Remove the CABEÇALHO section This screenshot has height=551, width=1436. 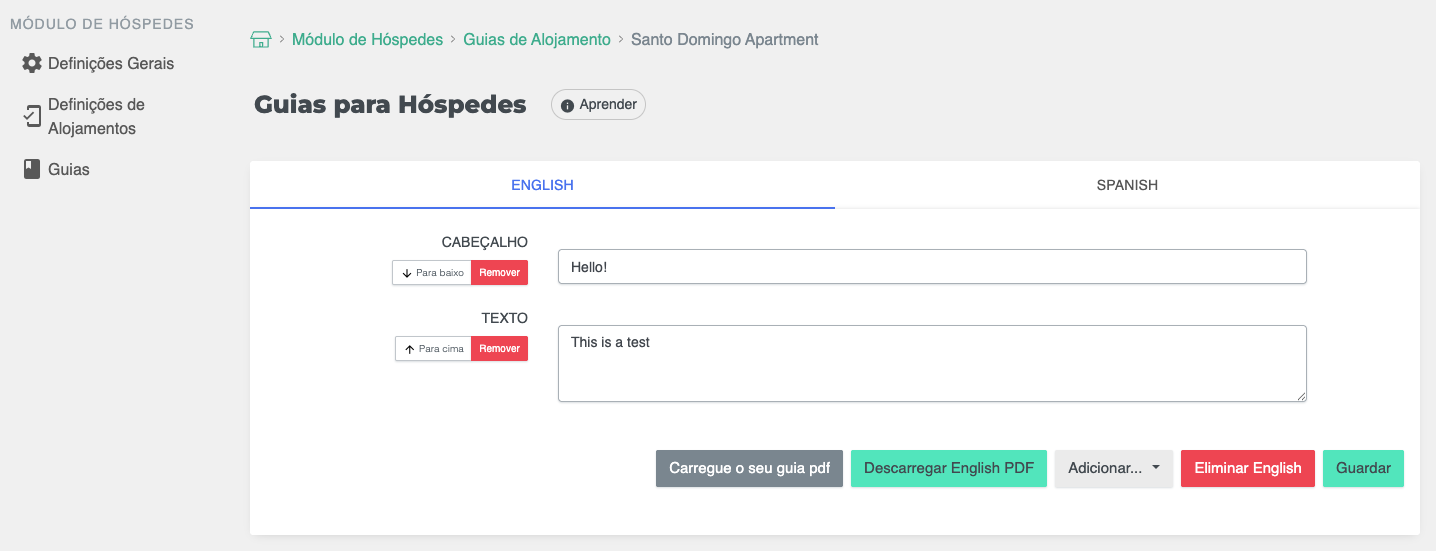pyautogui.click(x=499, y=273)
